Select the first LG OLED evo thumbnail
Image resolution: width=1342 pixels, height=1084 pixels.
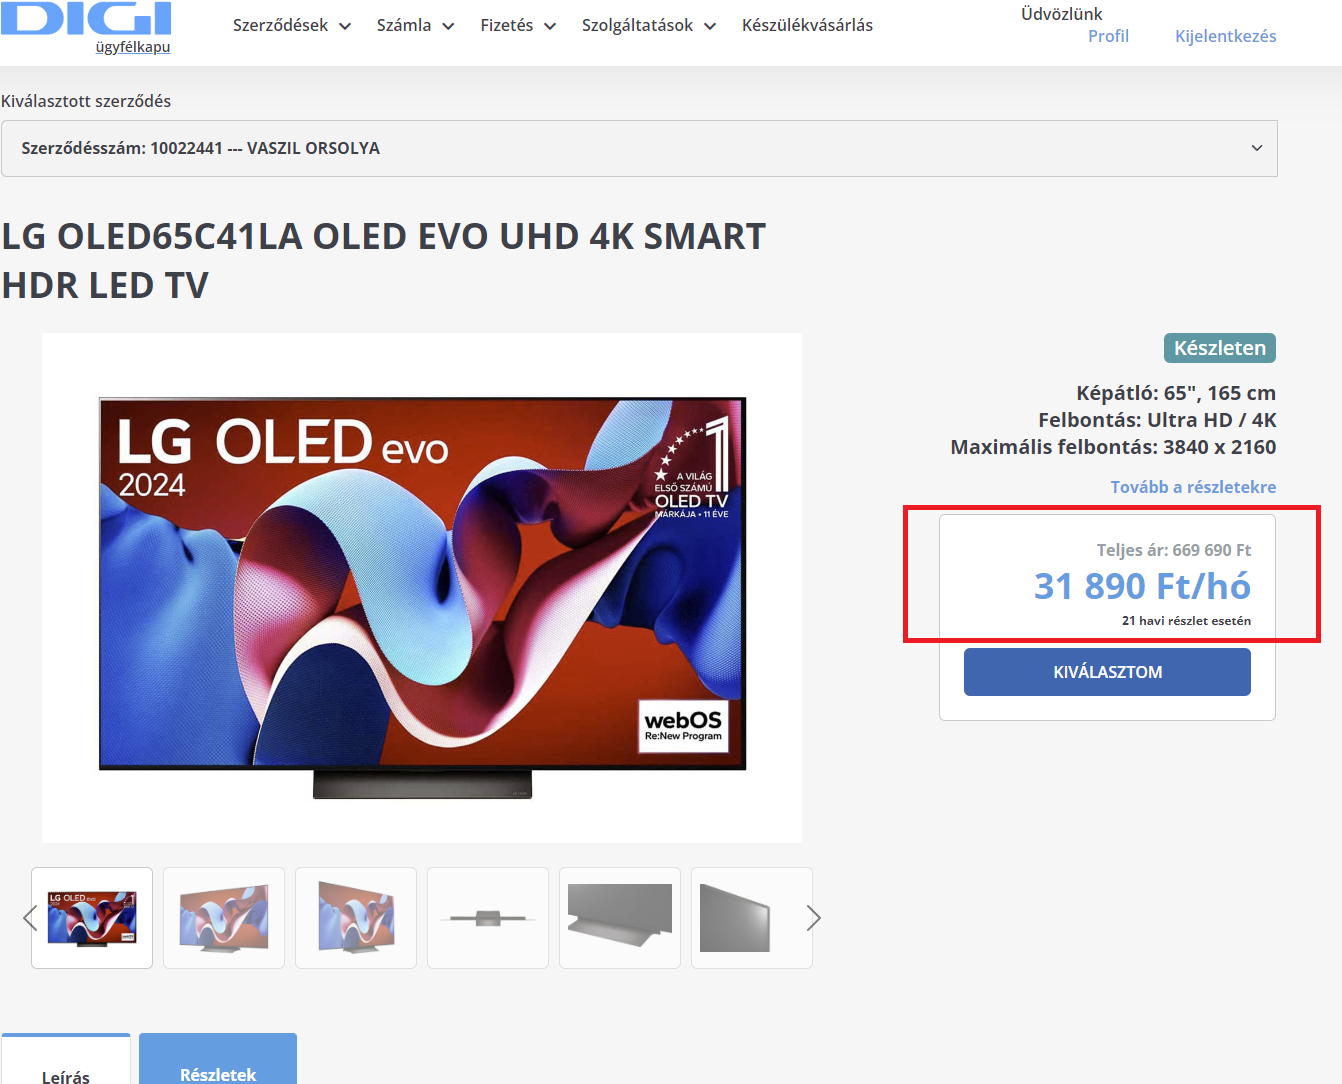coord(92,918)
